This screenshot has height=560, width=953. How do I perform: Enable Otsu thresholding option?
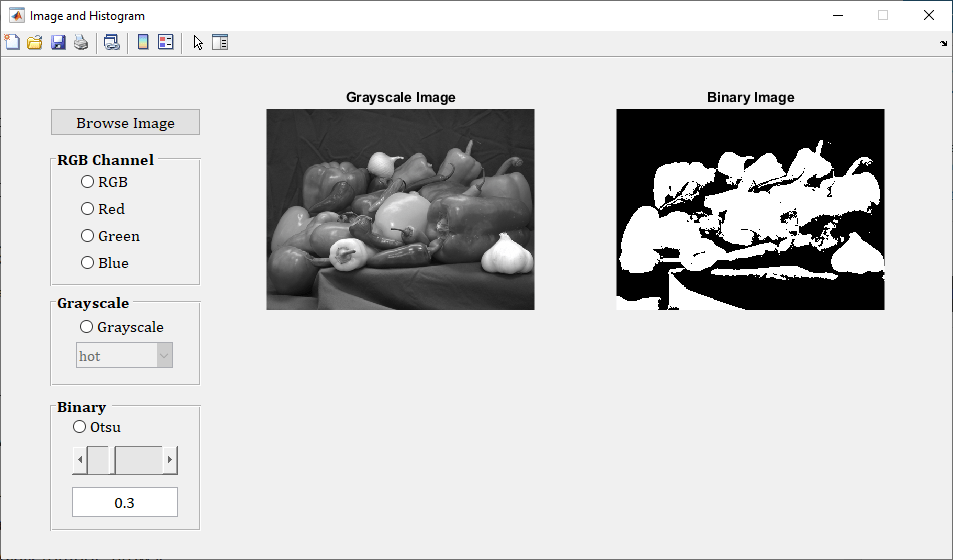point(80,427)
